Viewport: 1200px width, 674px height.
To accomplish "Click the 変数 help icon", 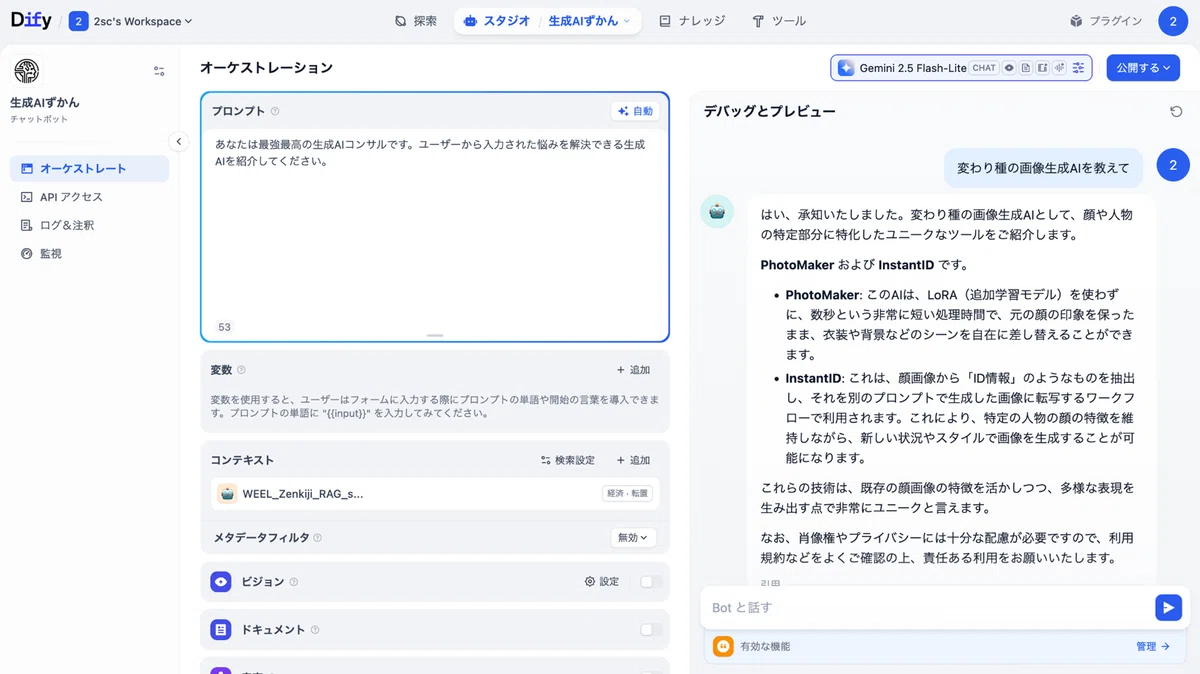I will (241, 370).
